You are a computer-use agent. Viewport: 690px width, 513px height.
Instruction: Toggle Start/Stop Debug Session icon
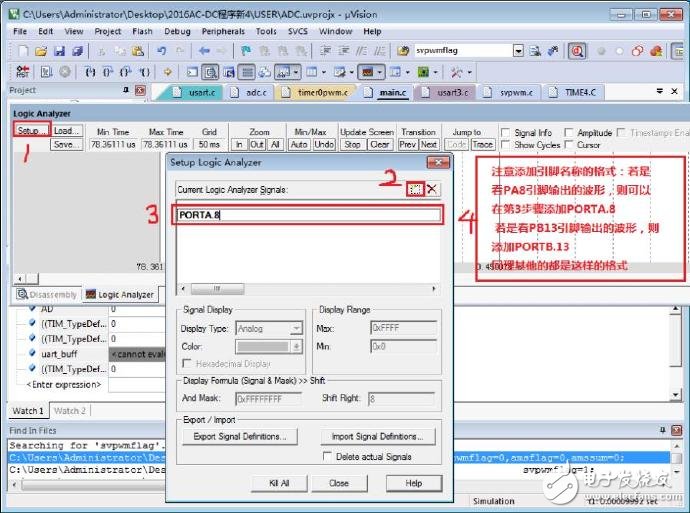(x=577, y=51)
